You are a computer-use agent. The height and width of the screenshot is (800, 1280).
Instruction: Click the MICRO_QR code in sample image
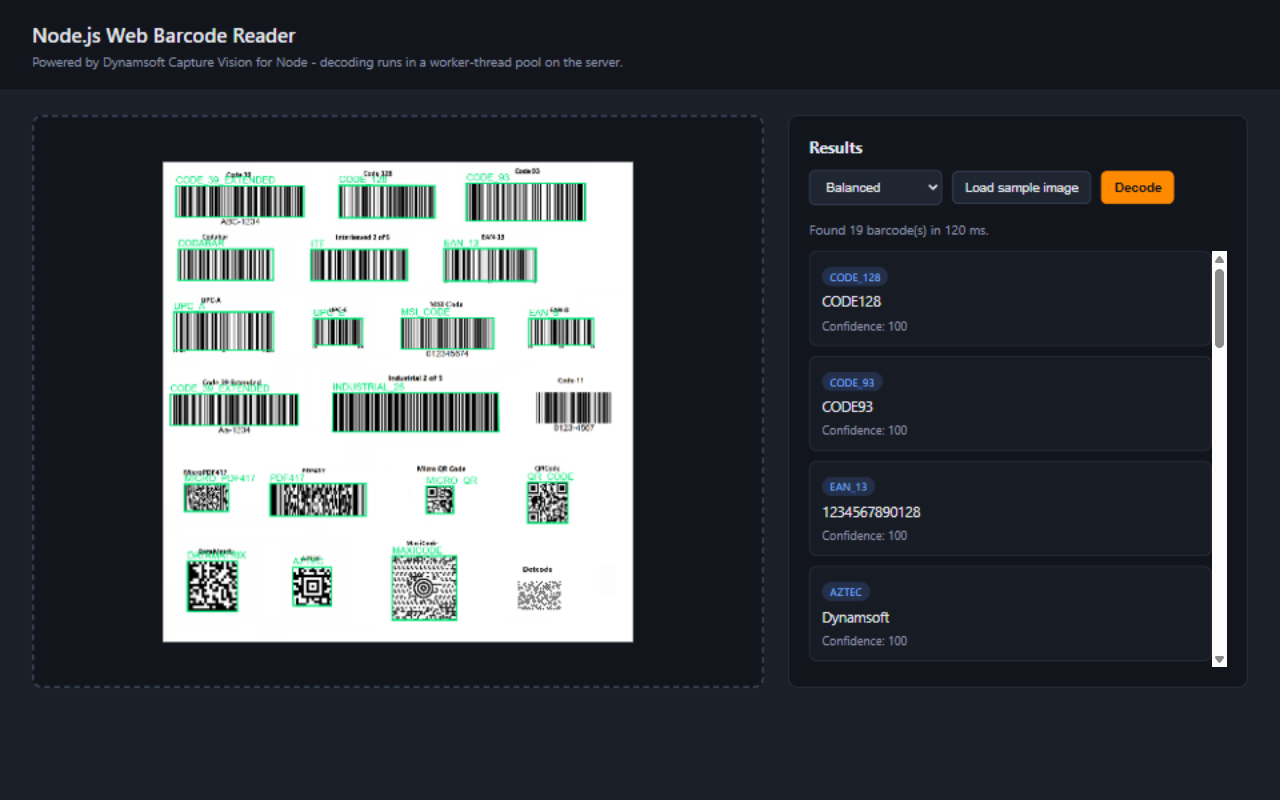[x=440, y=500]
